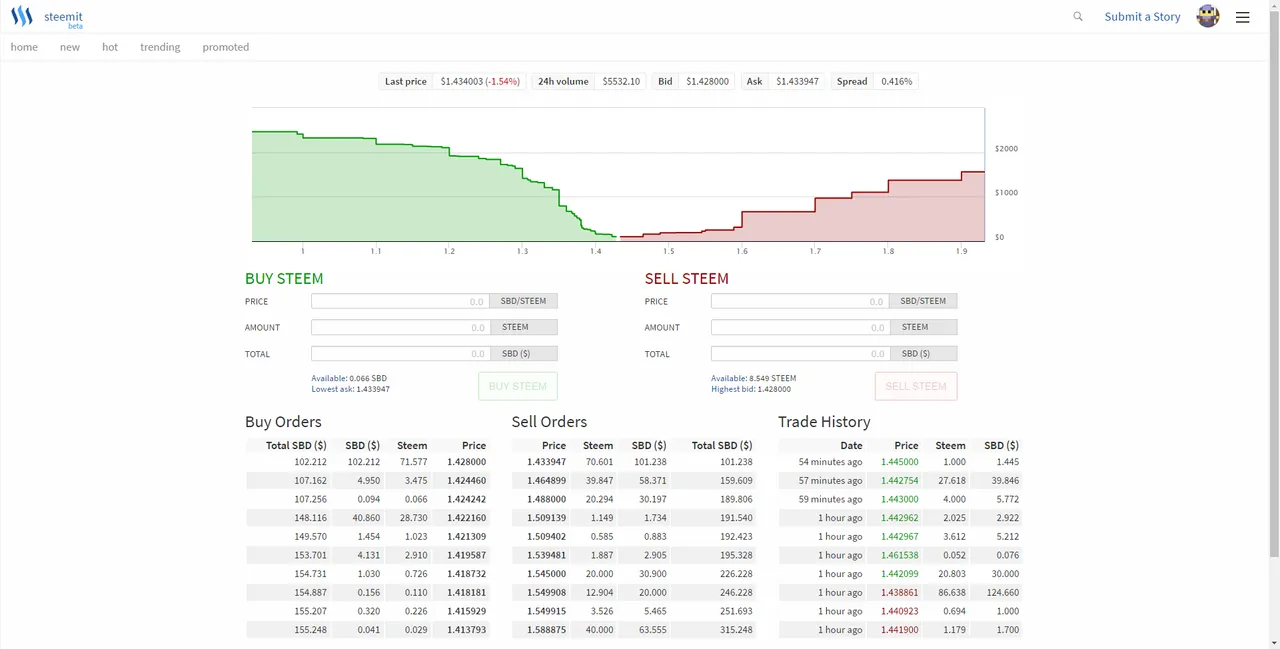Viewport: 1280px width, 649px height.
Task: Select buy order priced 1.428000
Action: [x=367, y=462]
